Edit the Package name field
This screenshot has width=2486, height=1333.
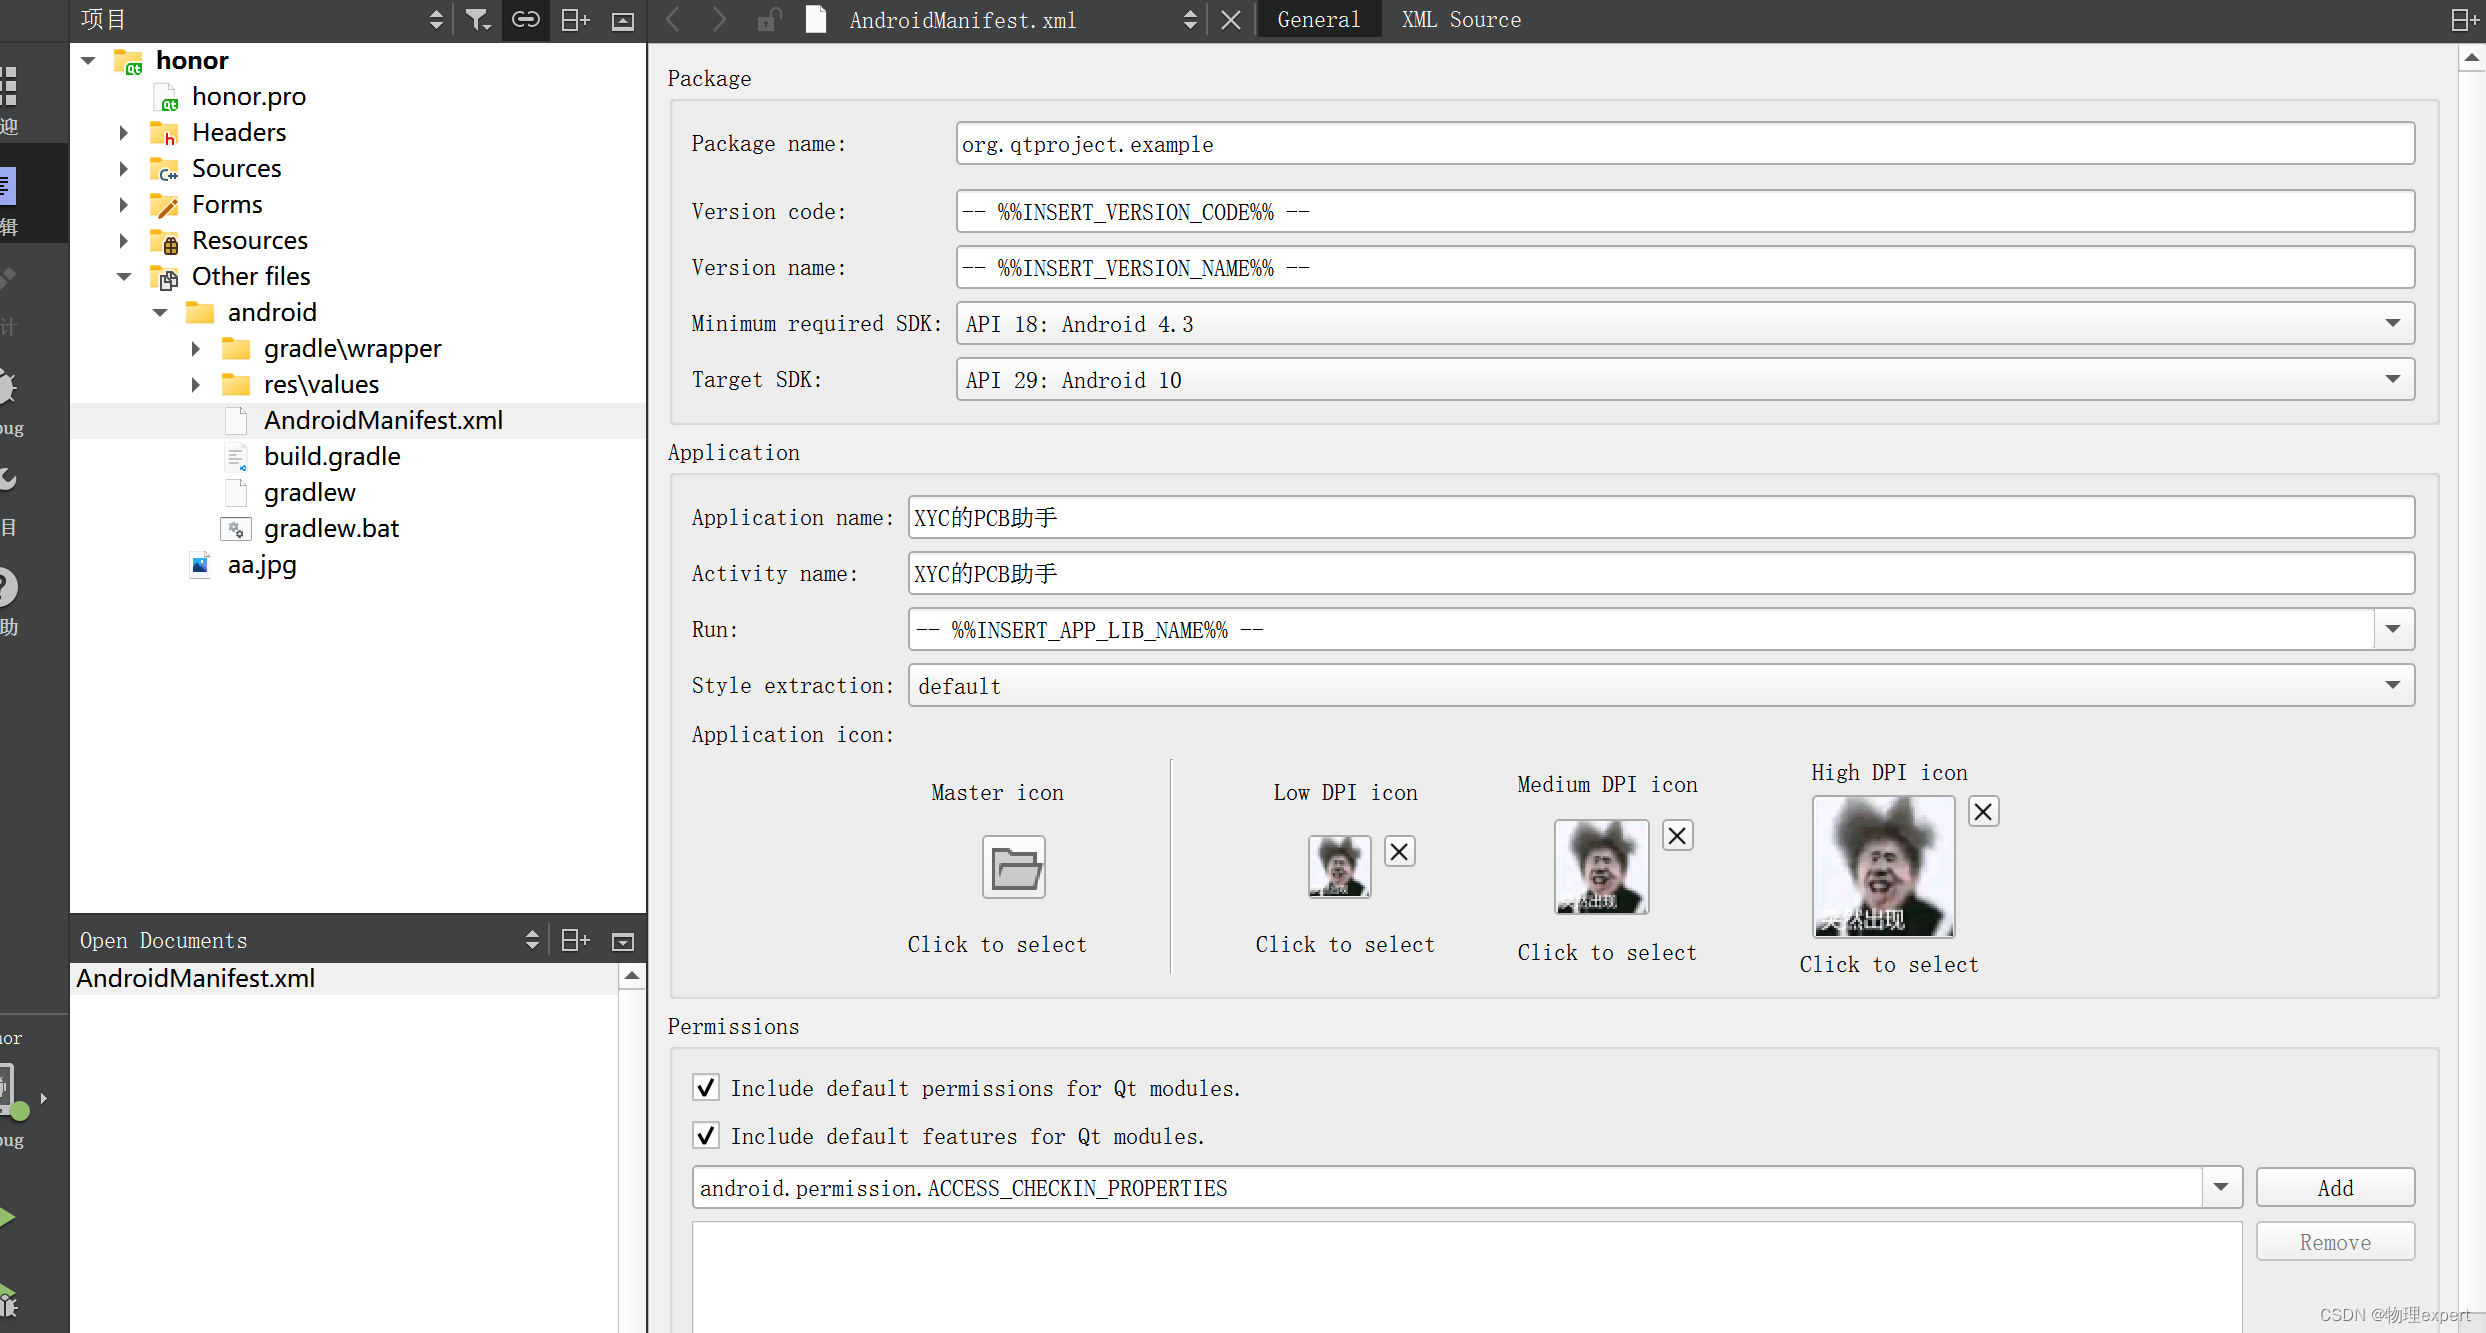point(1685,143)
